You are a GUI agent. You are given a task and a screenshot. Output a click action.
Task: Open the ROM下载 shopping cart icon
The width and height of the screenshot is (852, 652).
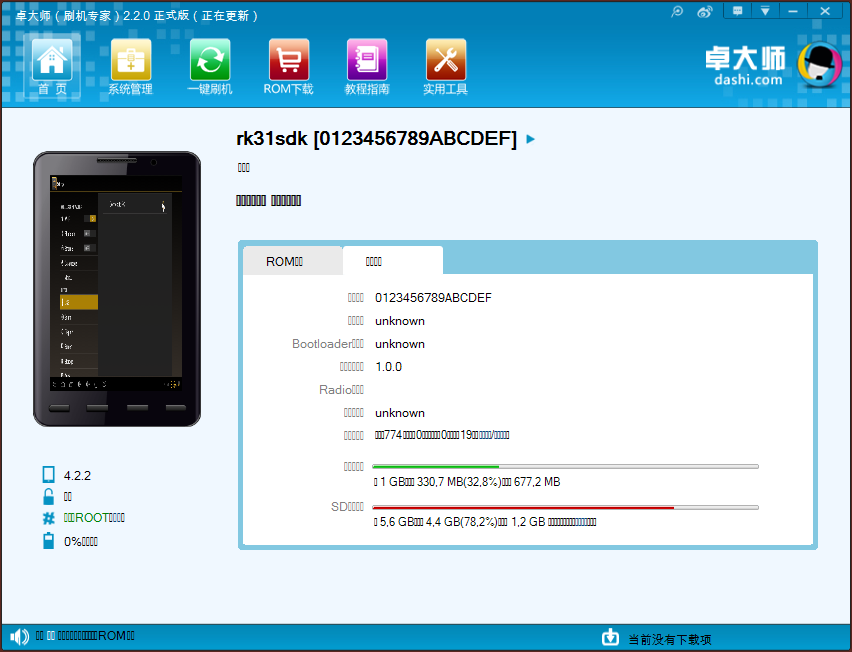(289, 60)
